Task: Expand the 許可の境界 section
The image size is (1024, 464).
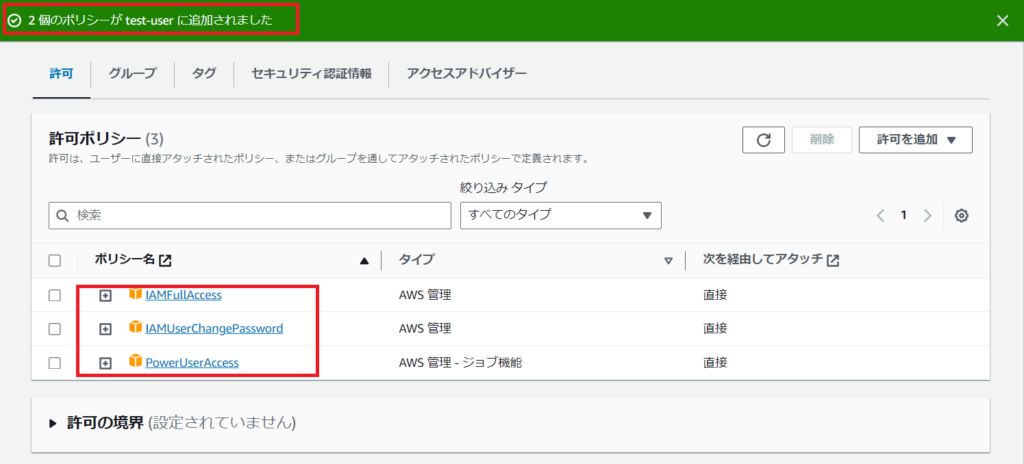Action: pos(53,423)
